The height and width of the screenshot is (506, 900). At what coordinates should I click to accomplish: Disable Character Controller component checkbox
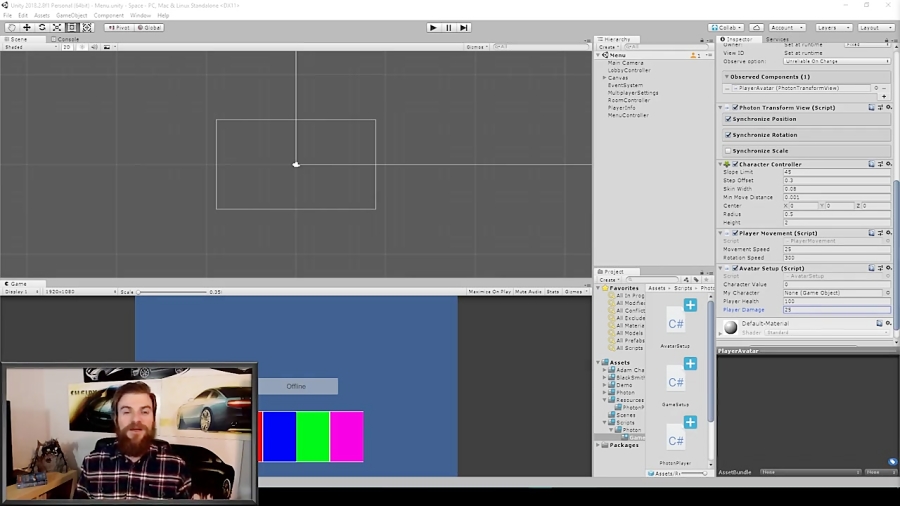point(735,164)
